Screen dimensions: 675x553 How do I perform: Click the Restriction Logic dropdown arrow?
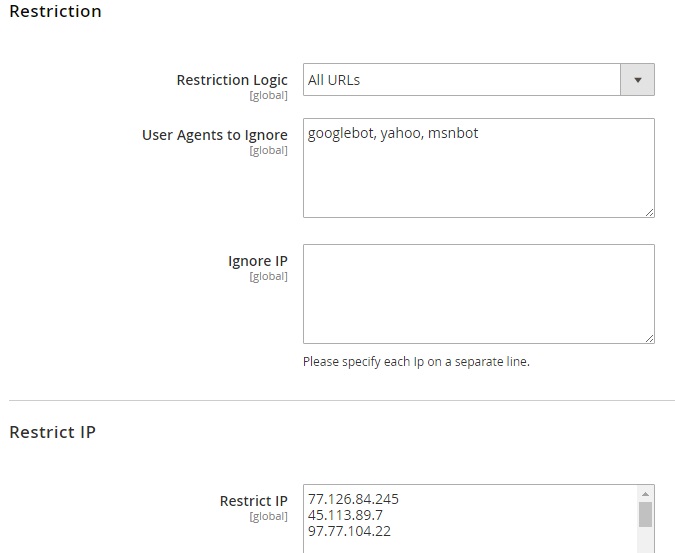637,80
